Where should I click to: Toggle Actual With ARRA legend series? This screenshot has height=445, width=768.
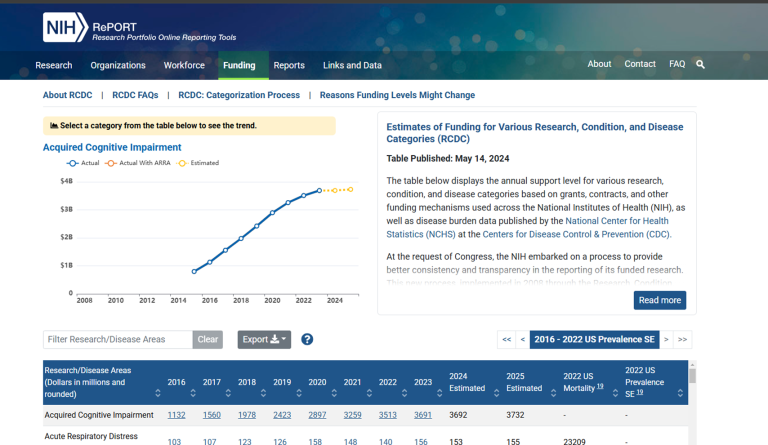coord(138,163)
